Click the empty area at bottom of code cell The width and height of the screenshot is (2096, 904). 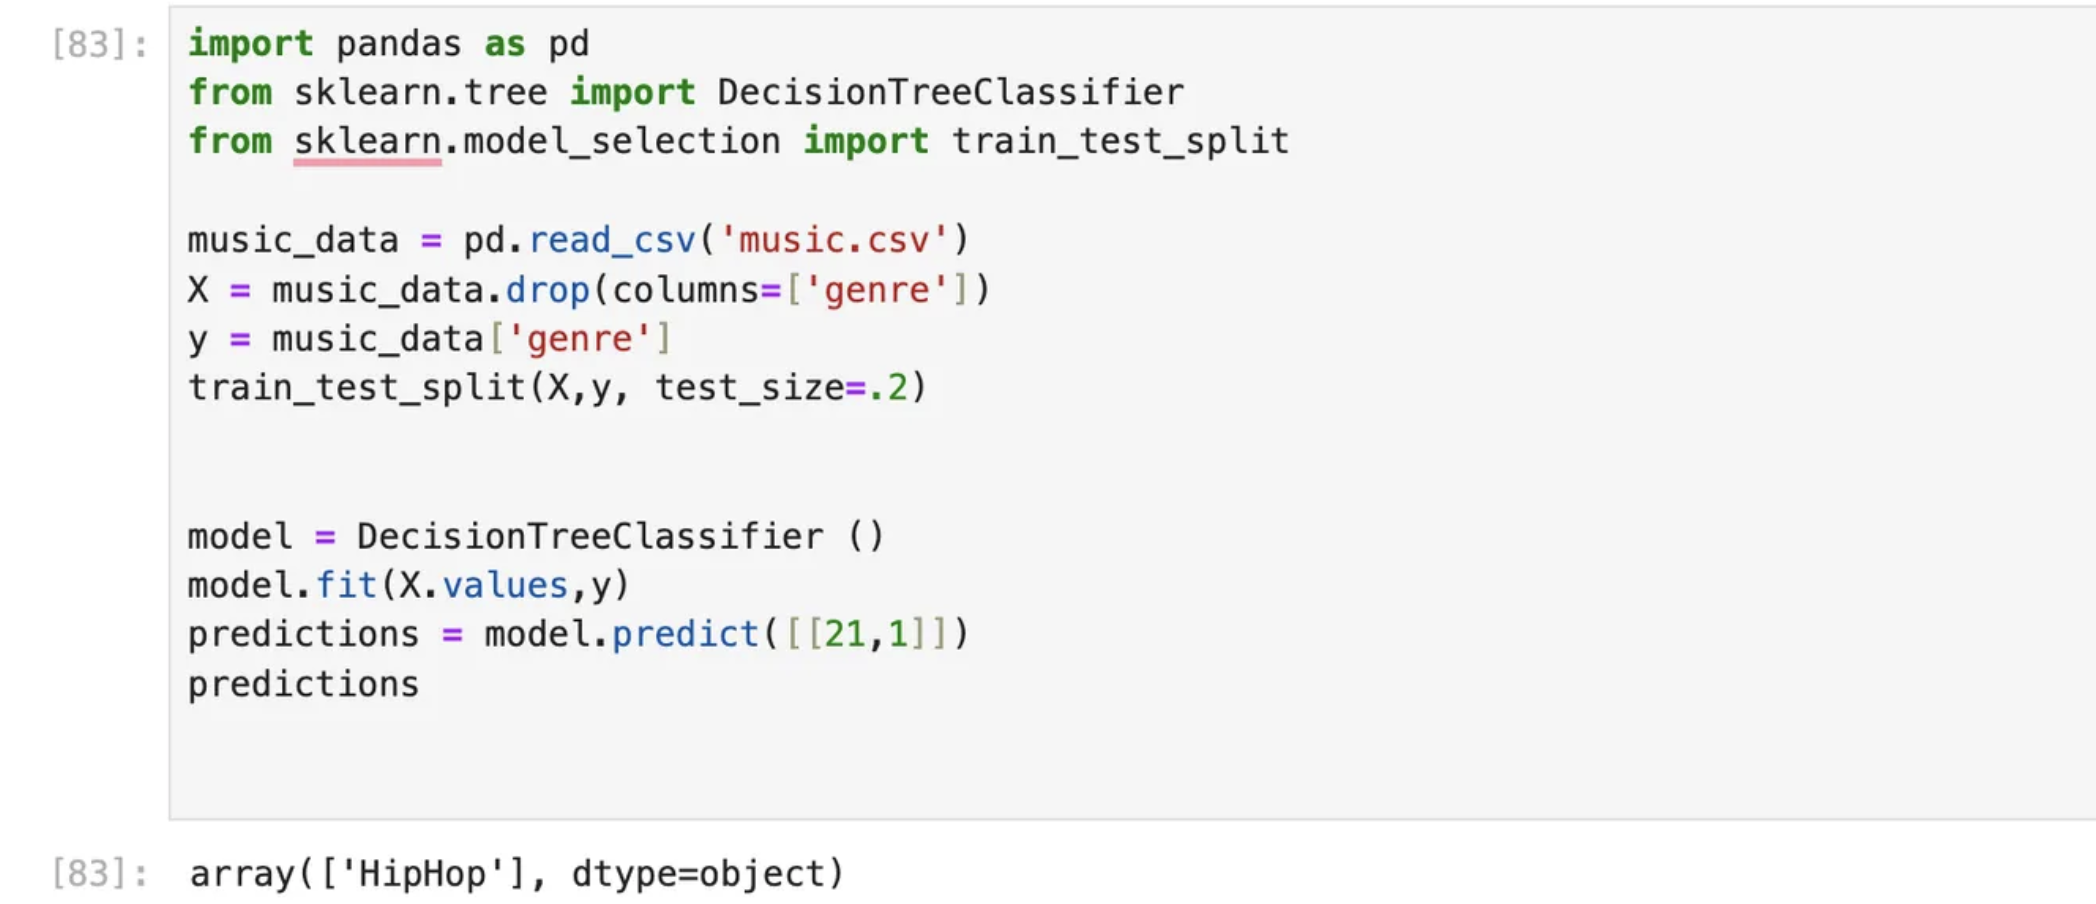pyautogui.click(x=1130, y=765)
